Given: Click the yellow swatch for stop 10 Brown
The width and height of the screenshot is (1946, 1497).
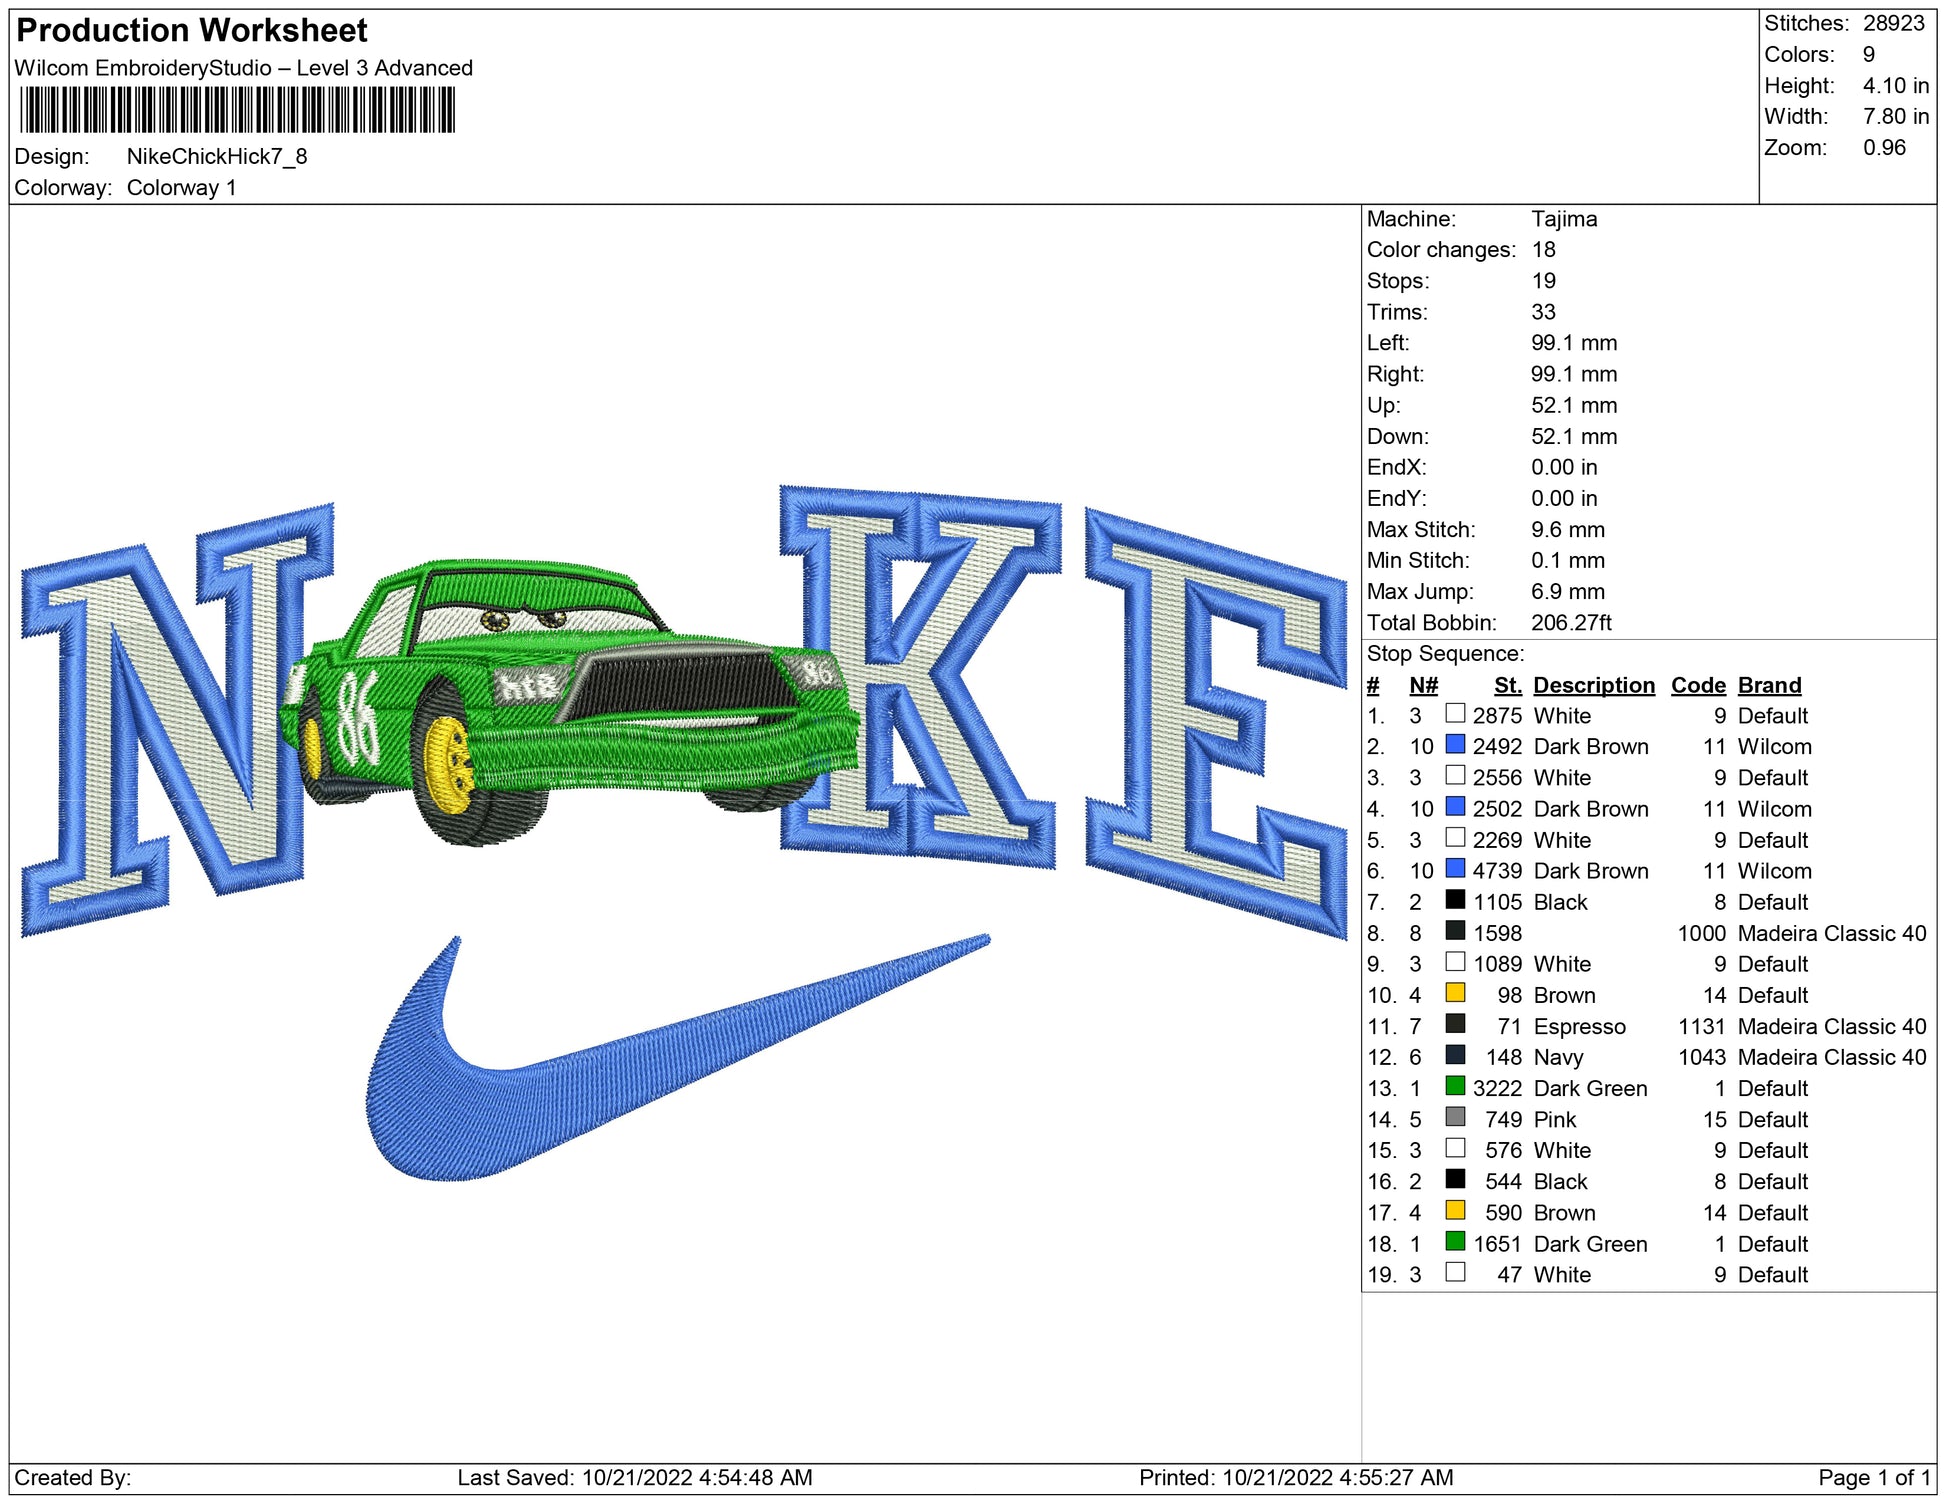Looking at the screenshot, I should 1455,993.
